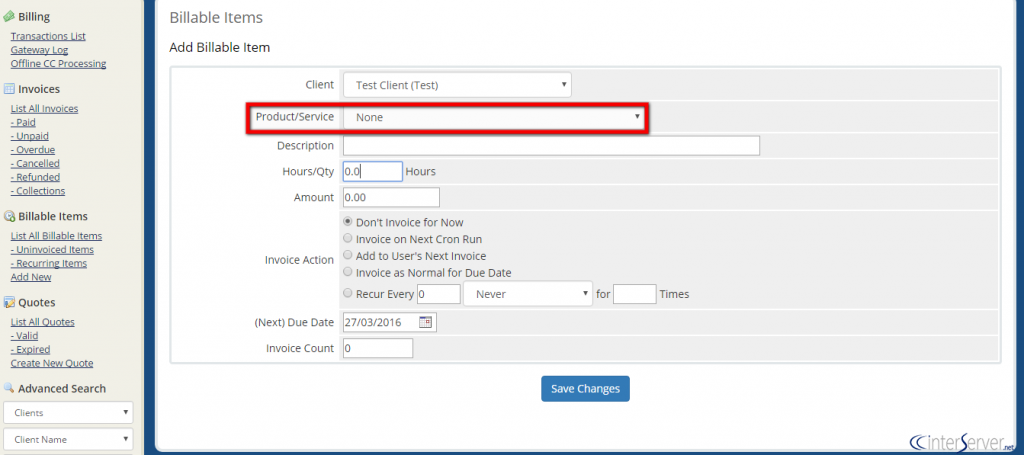
Task: Open Valid quotes link
Action: coord(24,336)
